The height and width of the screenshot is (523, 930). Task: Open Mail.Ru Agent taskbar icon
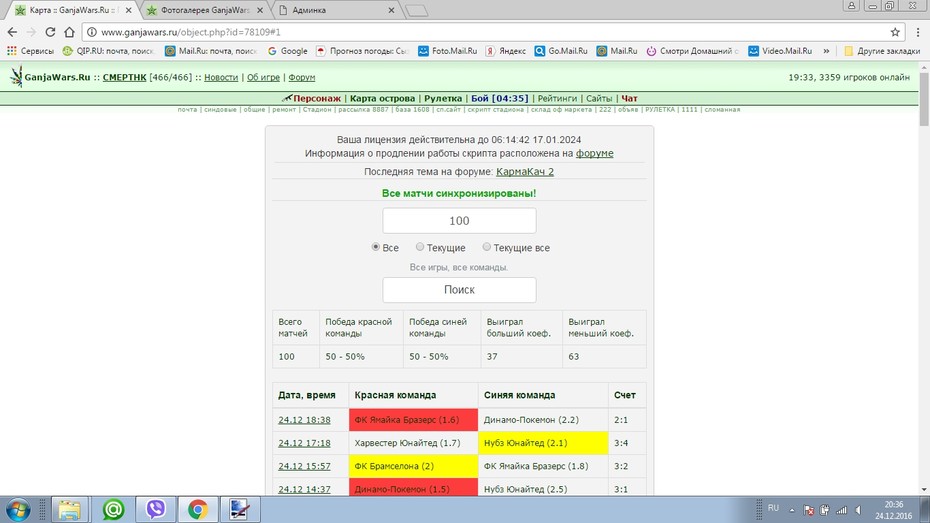coord(113,509)
